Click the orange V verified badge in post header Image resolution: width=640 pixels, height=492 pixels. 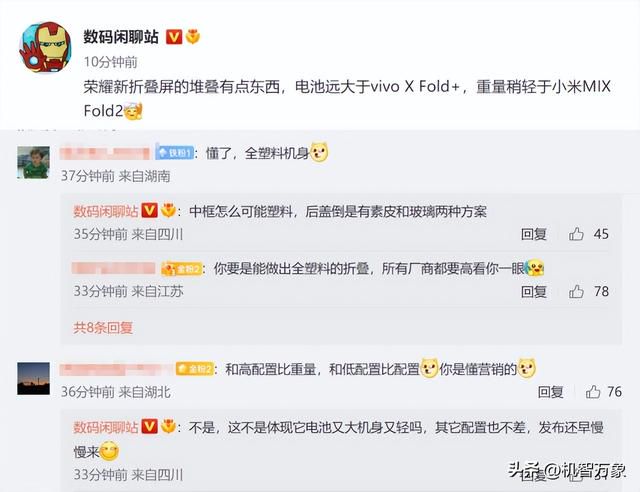pos(174,38)
